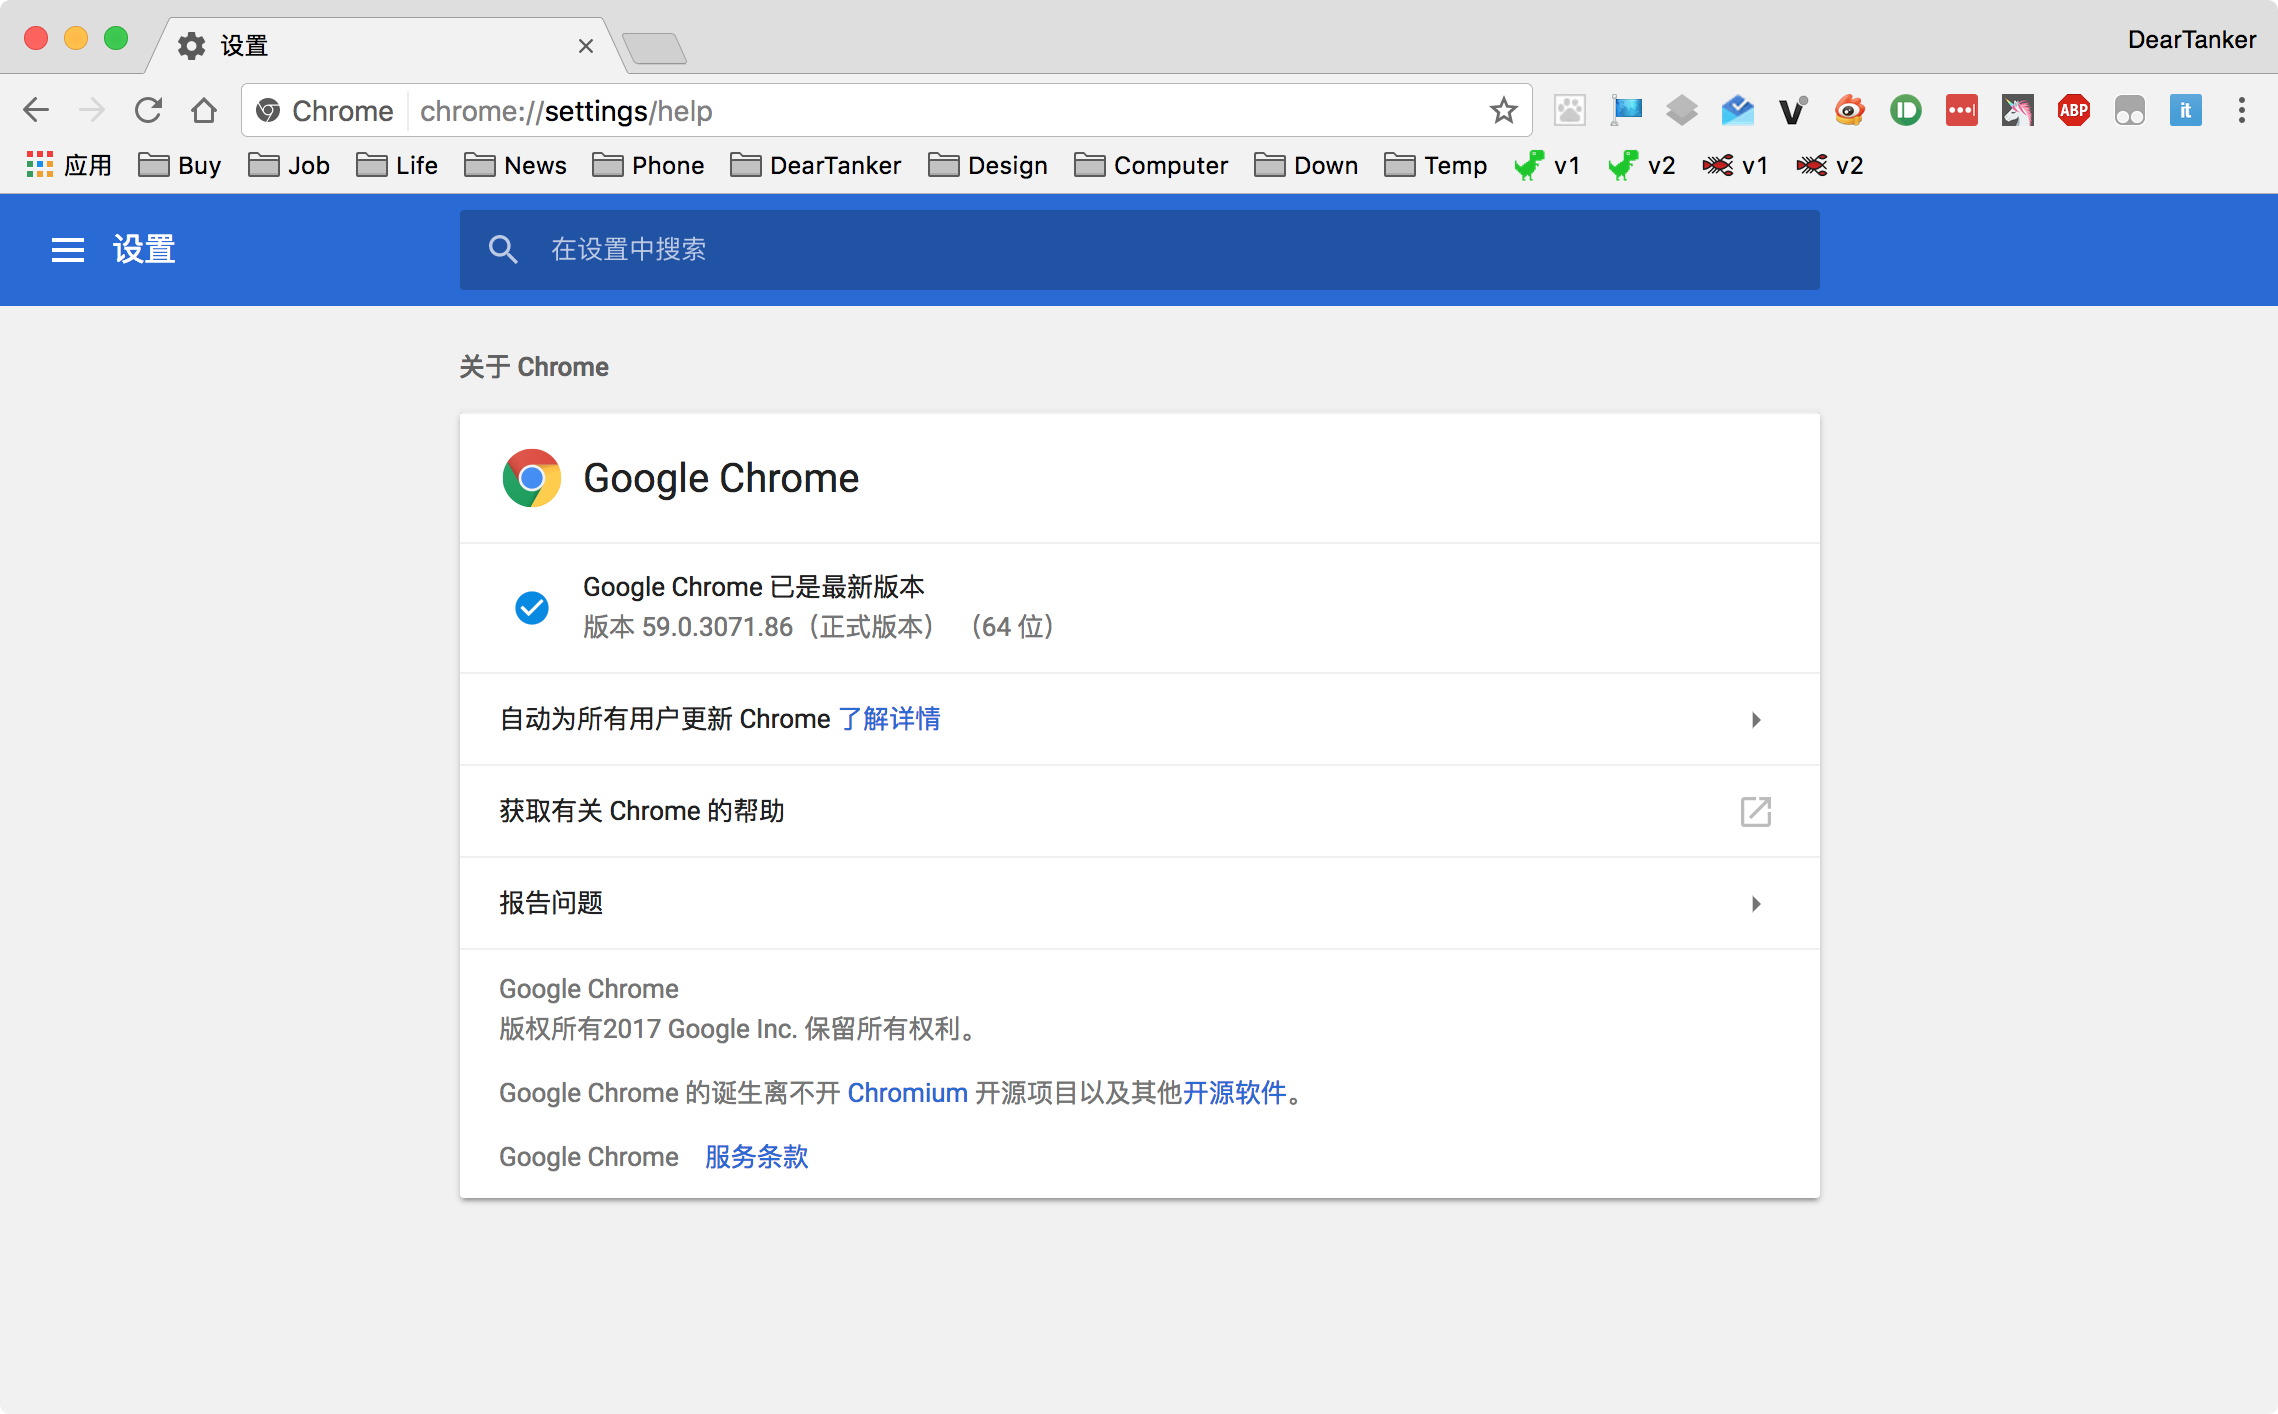2278x1414 pixels.
Task: Open the Temp bookmarks folder
Action: coord(1436,165)
